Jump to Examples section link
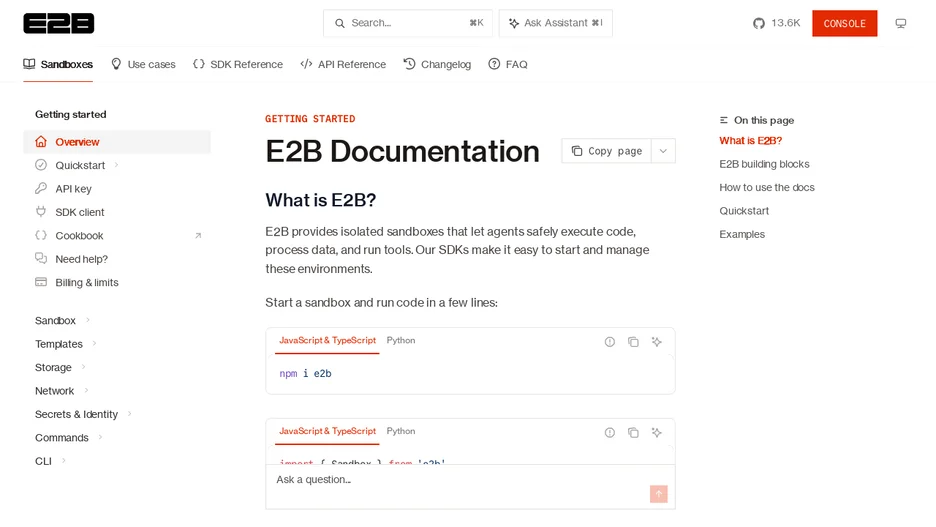Viewport: 936px width, 527px height. (x=742, y=235)
